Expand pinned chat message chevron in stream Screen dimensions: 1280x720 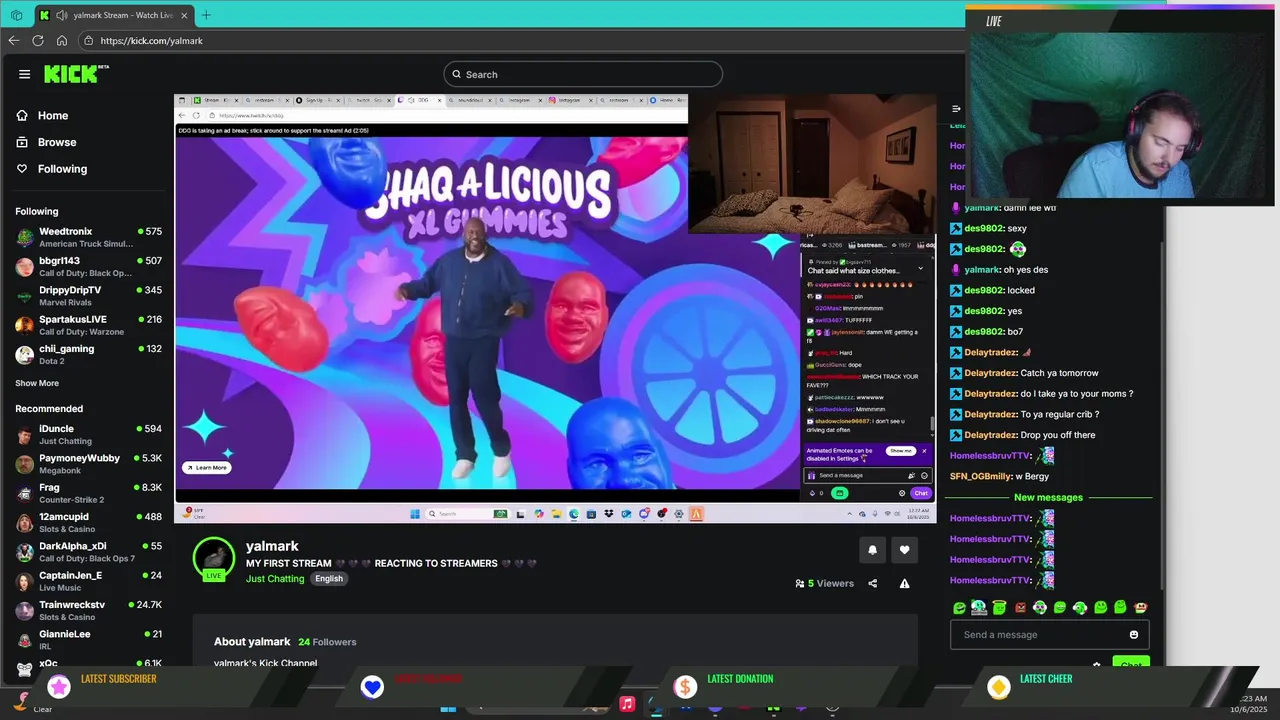pyautogui.click(x=921, y=268)
